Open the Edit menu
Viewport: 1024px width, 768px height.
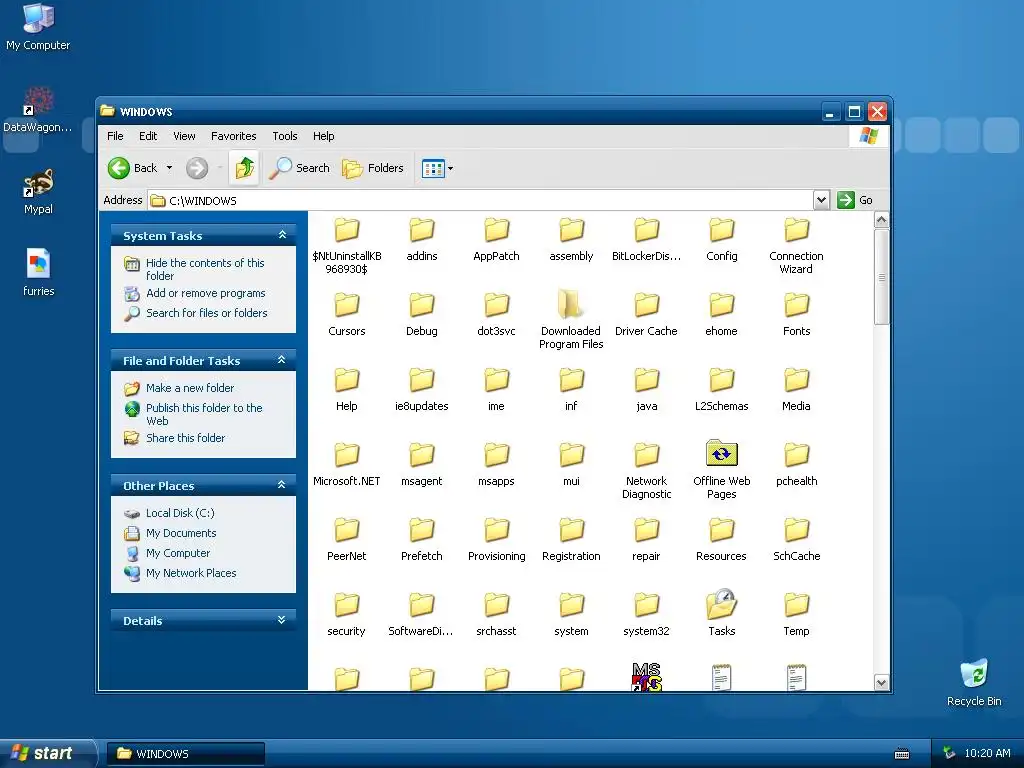point(148,136)
